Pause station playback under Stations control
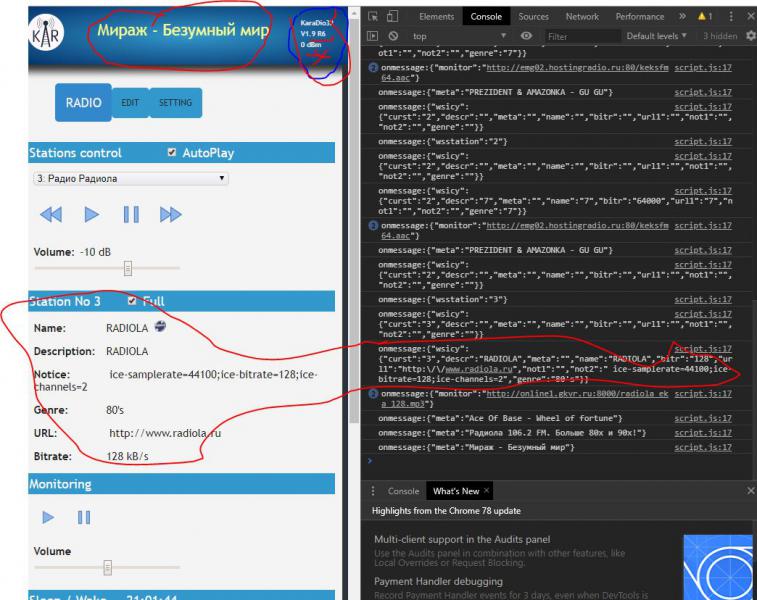The image size is (757, 600). pos(131,214)
